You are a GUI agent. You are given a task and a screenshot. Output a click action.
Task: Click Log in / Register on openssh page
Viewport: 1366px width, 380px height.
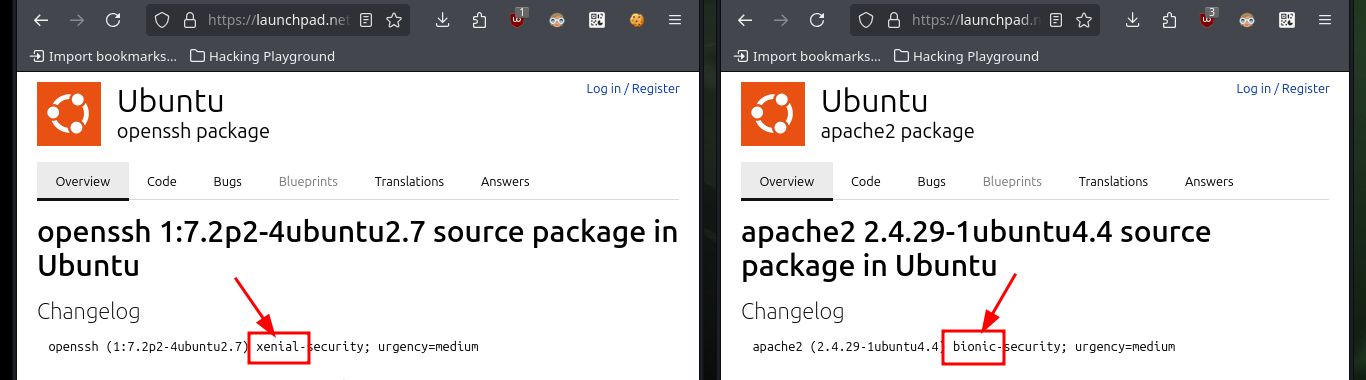(x=633, y=89)
